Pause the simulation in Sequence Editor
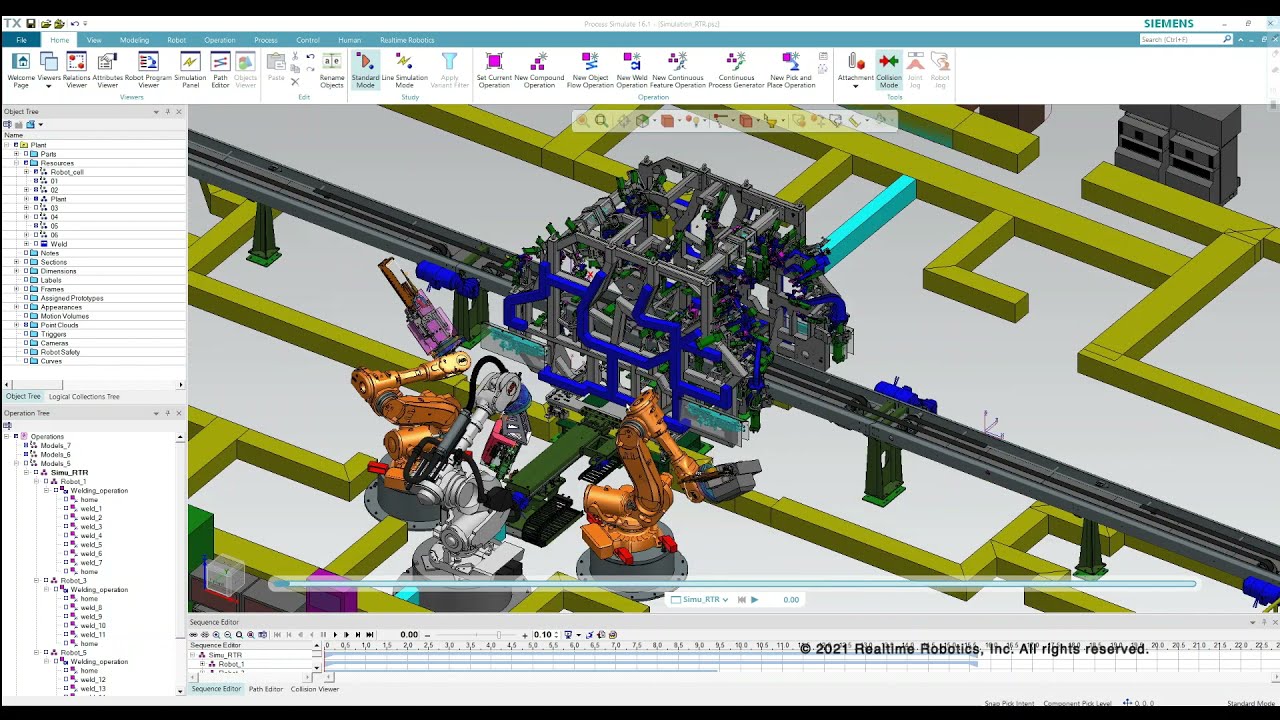The height and width of the screenshot is (720, 1280). point(323,635)
